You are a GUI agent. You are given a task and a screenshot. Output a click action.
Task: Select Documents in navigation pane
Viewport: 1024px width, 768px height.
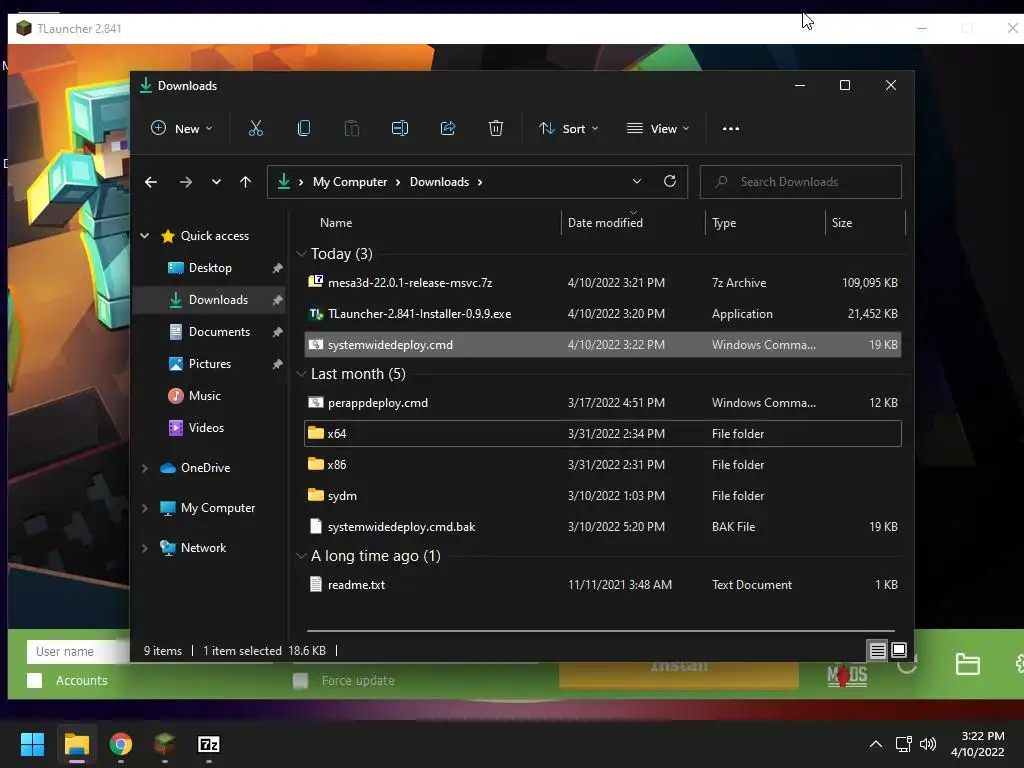point(210,332)
